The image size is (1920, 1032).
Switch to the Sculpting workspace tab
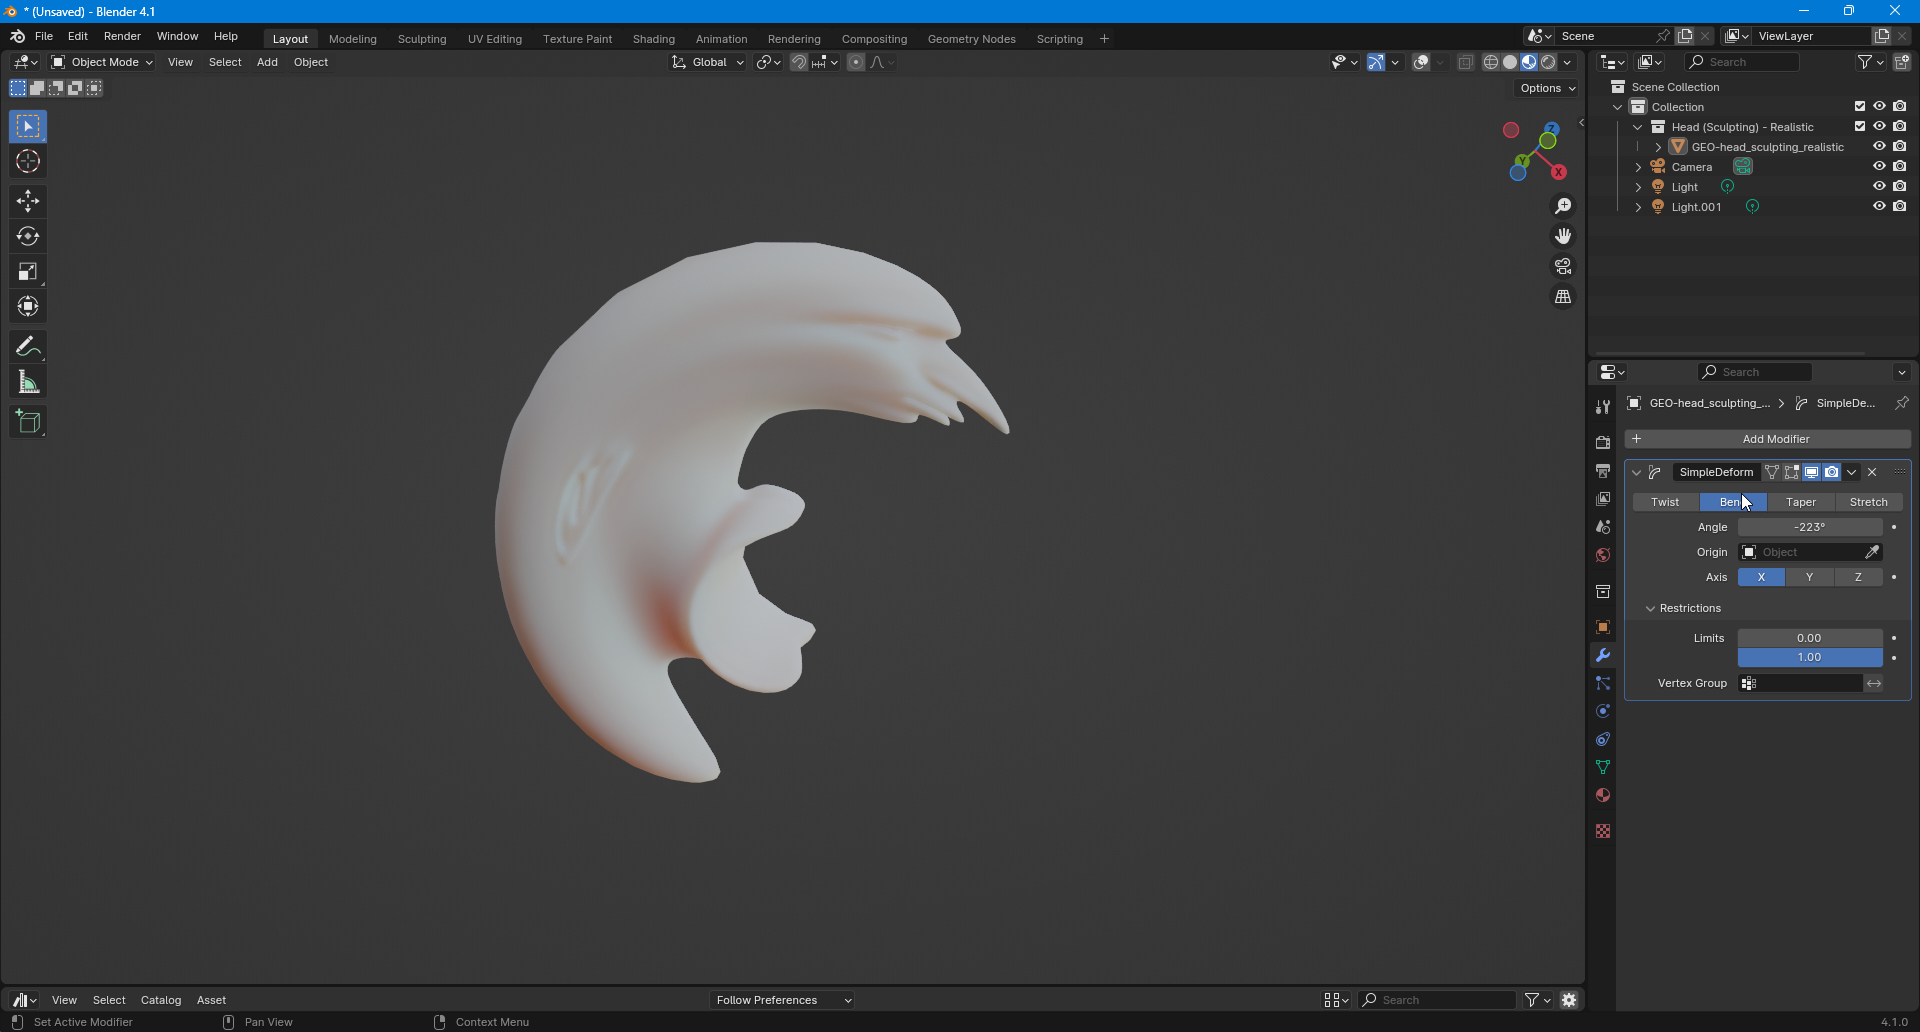click(422, 39)
